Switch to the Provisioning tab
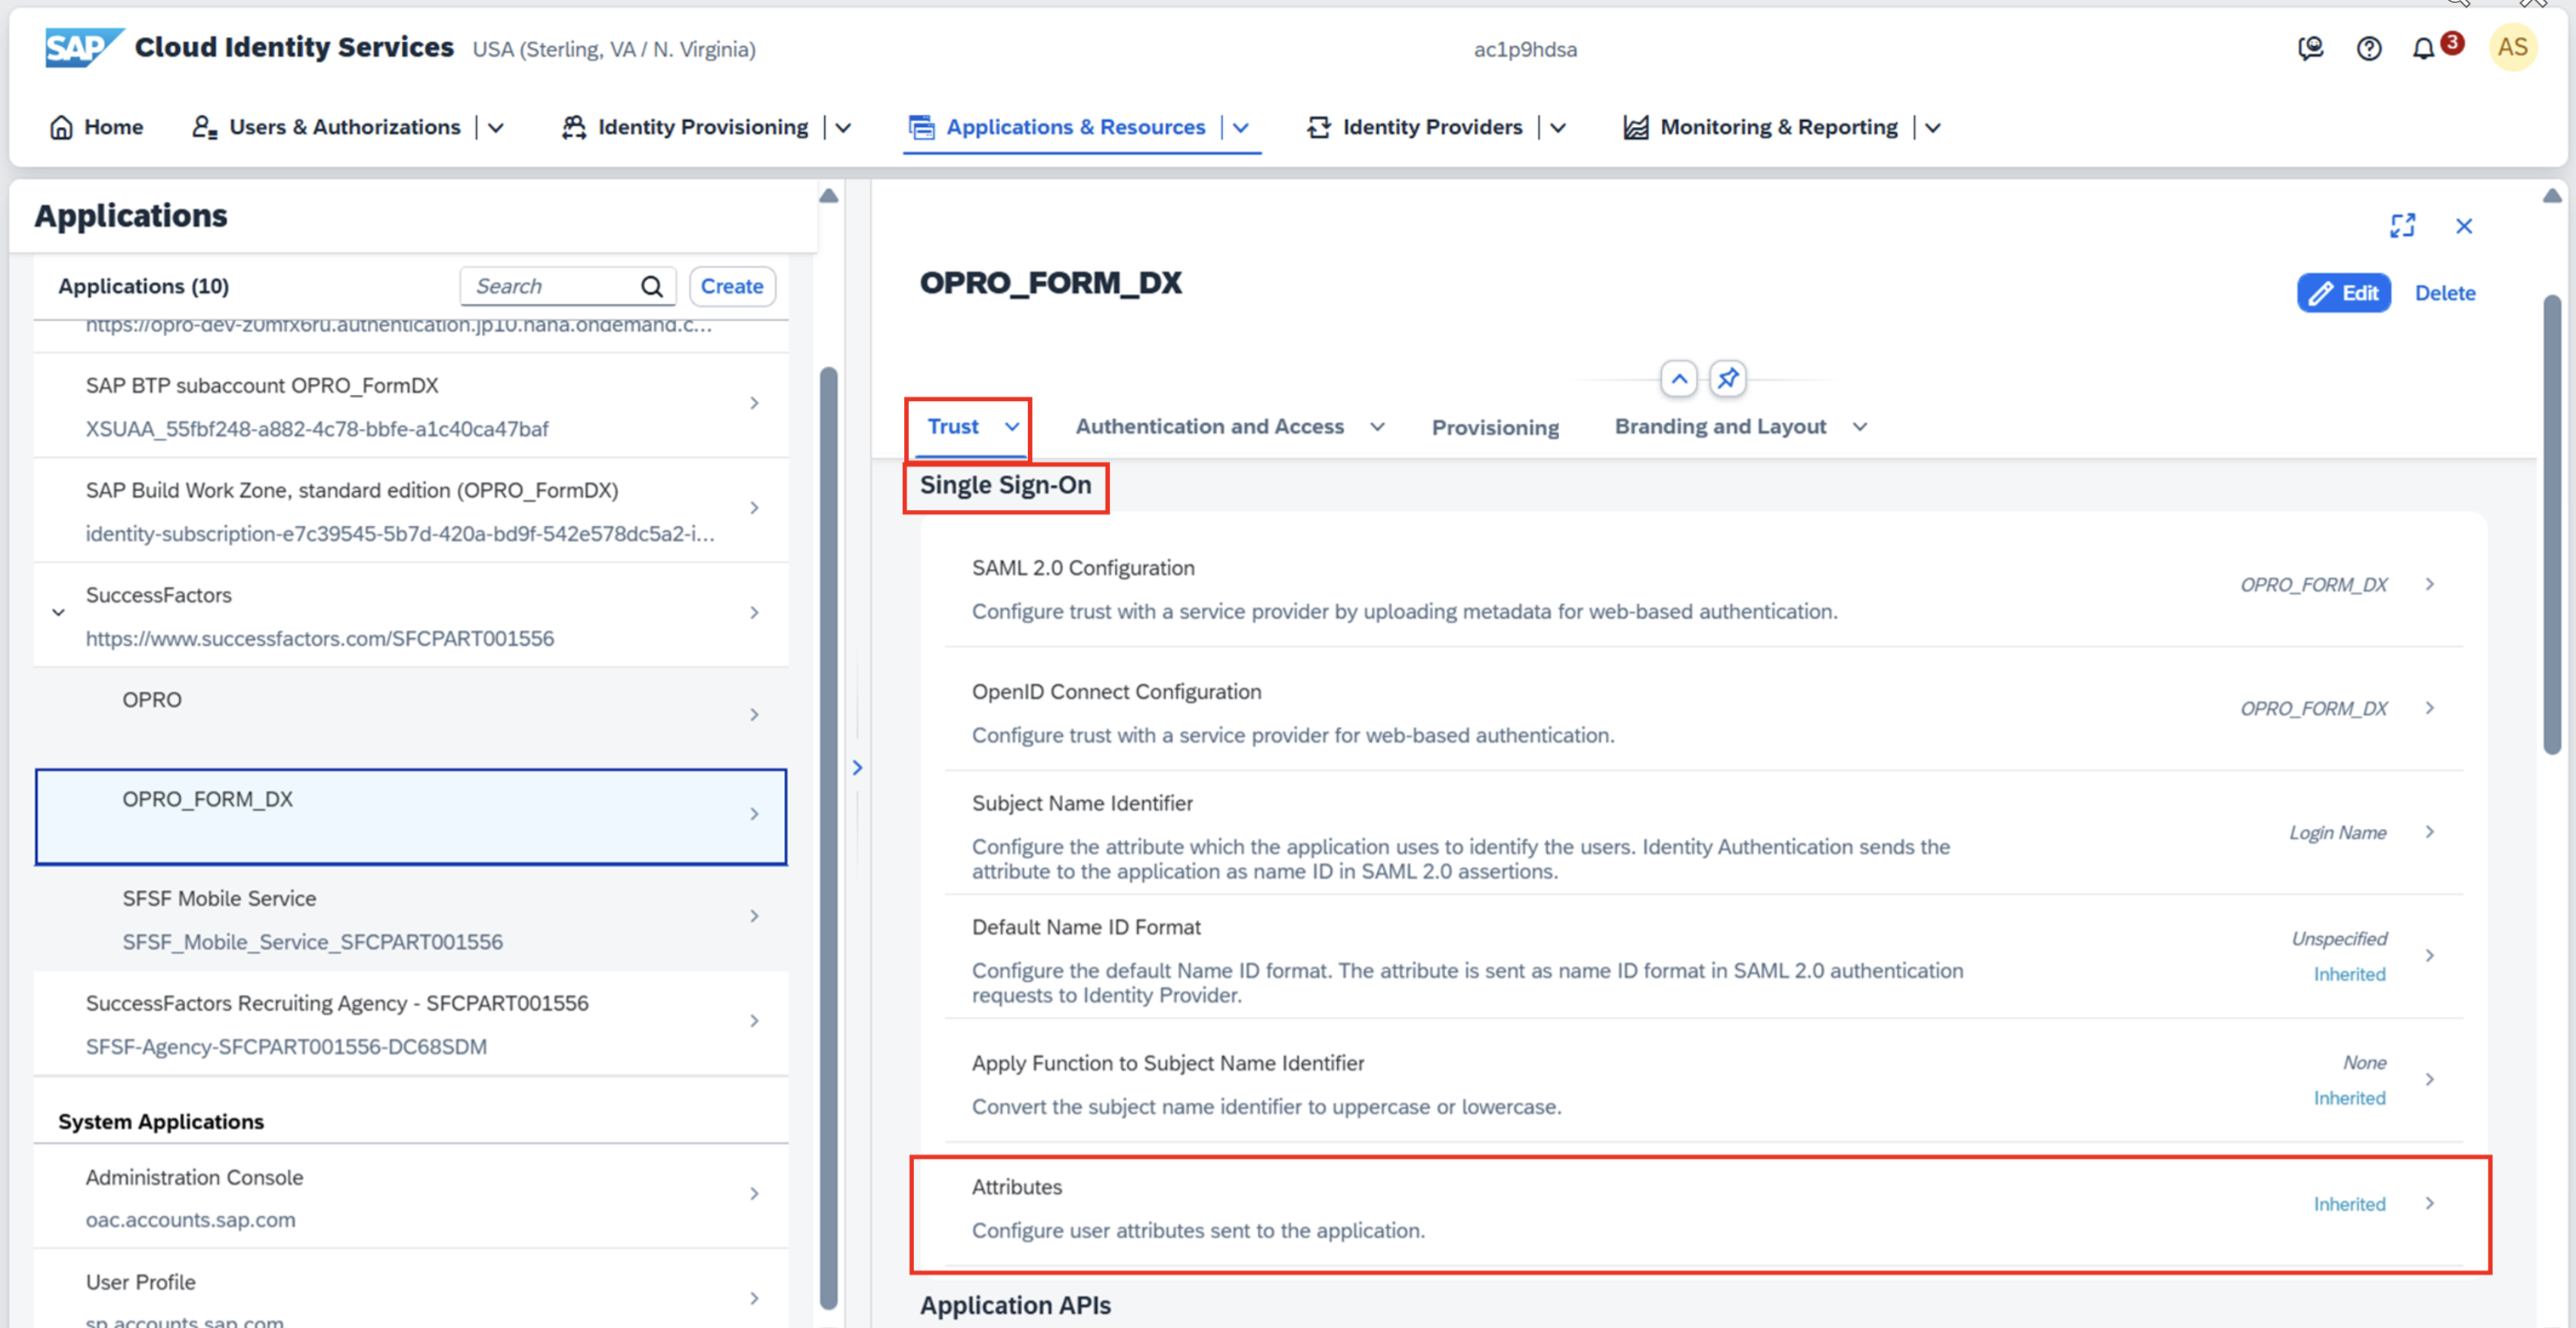The width and height of the screenshot is (2576, 1328). pos(1494,428)
